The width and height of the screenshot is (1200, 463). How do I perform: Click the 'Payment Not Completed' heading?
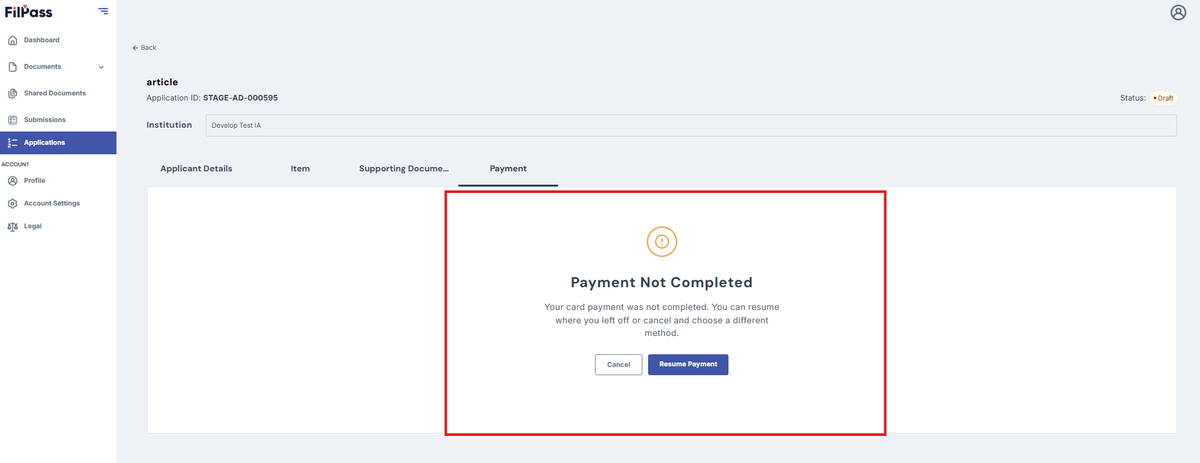662,283
